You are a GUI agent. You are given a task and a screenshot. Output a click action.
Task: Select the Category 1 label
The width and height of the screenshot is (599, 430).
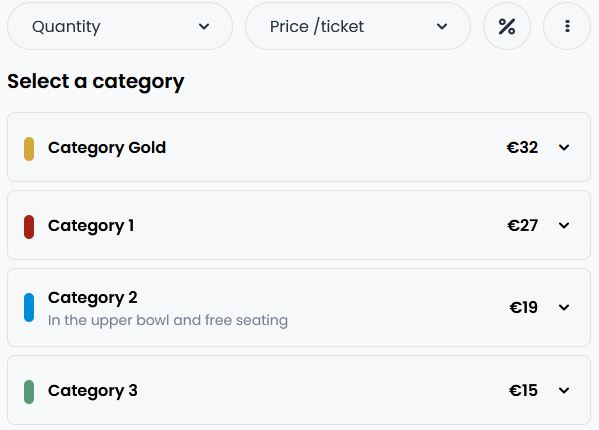91,226
